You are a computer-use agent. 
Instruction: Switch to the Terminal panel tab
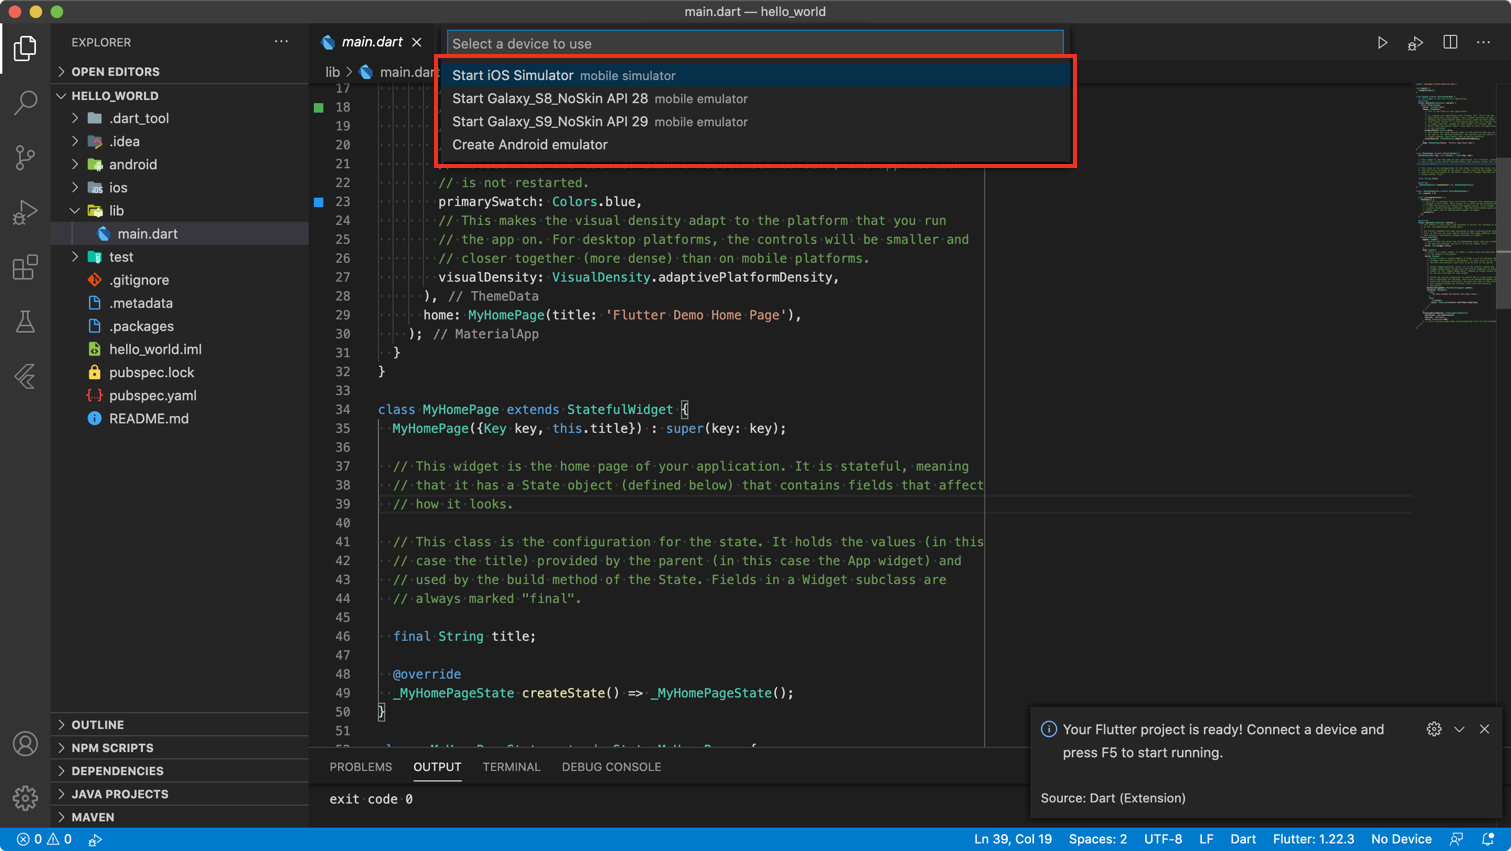(511, 767)
